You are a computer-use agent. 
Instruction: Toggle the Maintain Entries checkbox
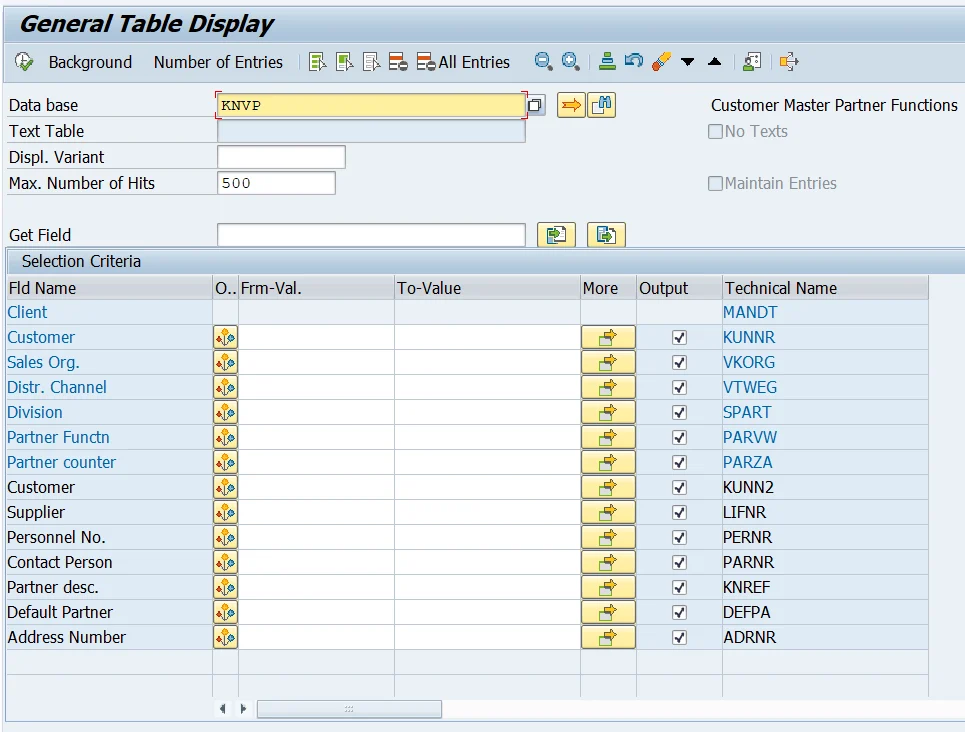tap(715, 183)
